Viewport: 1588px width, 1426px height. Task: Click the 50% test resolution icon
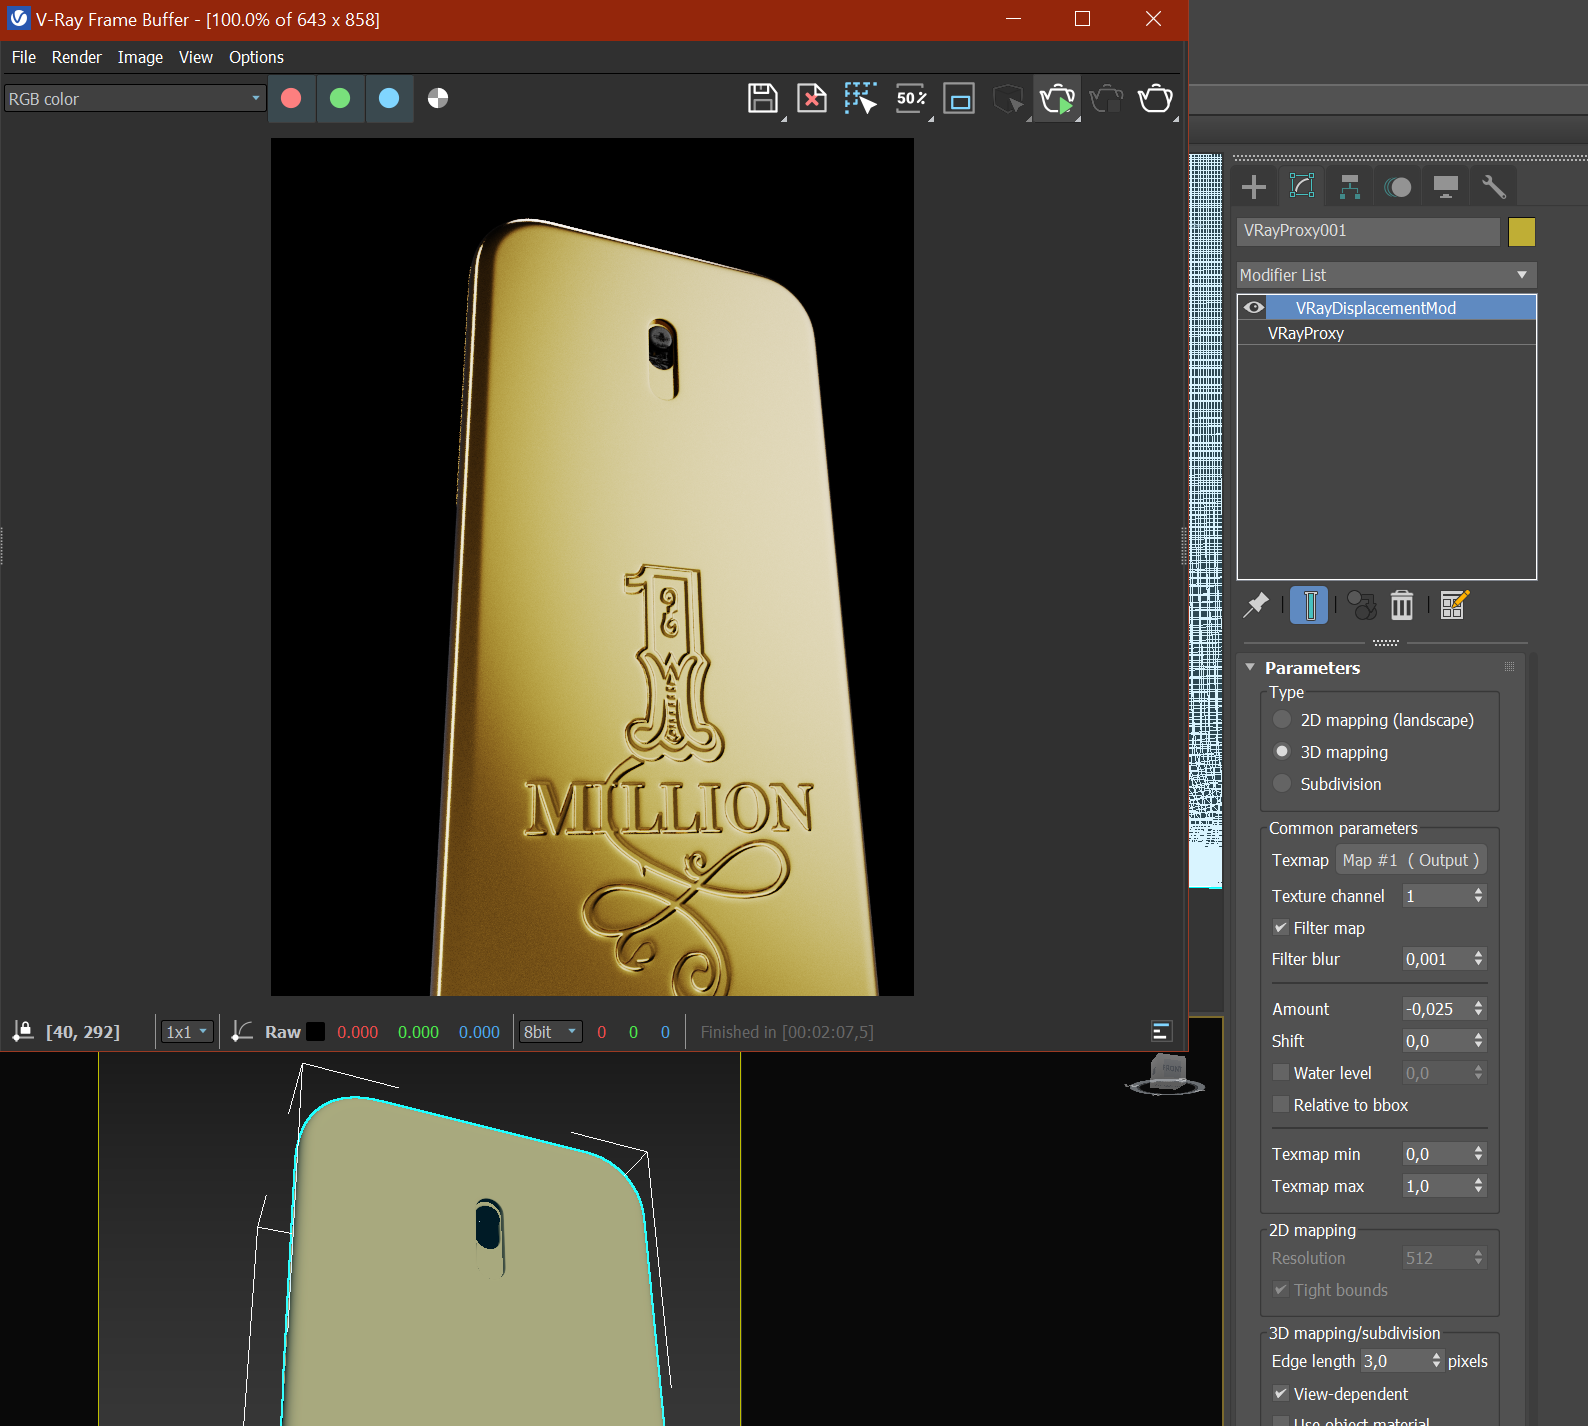[911, 98]
